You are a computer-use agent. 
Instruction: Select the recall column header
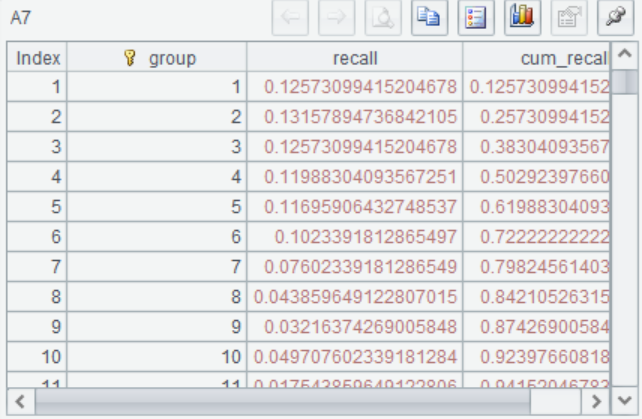[355, 58]
